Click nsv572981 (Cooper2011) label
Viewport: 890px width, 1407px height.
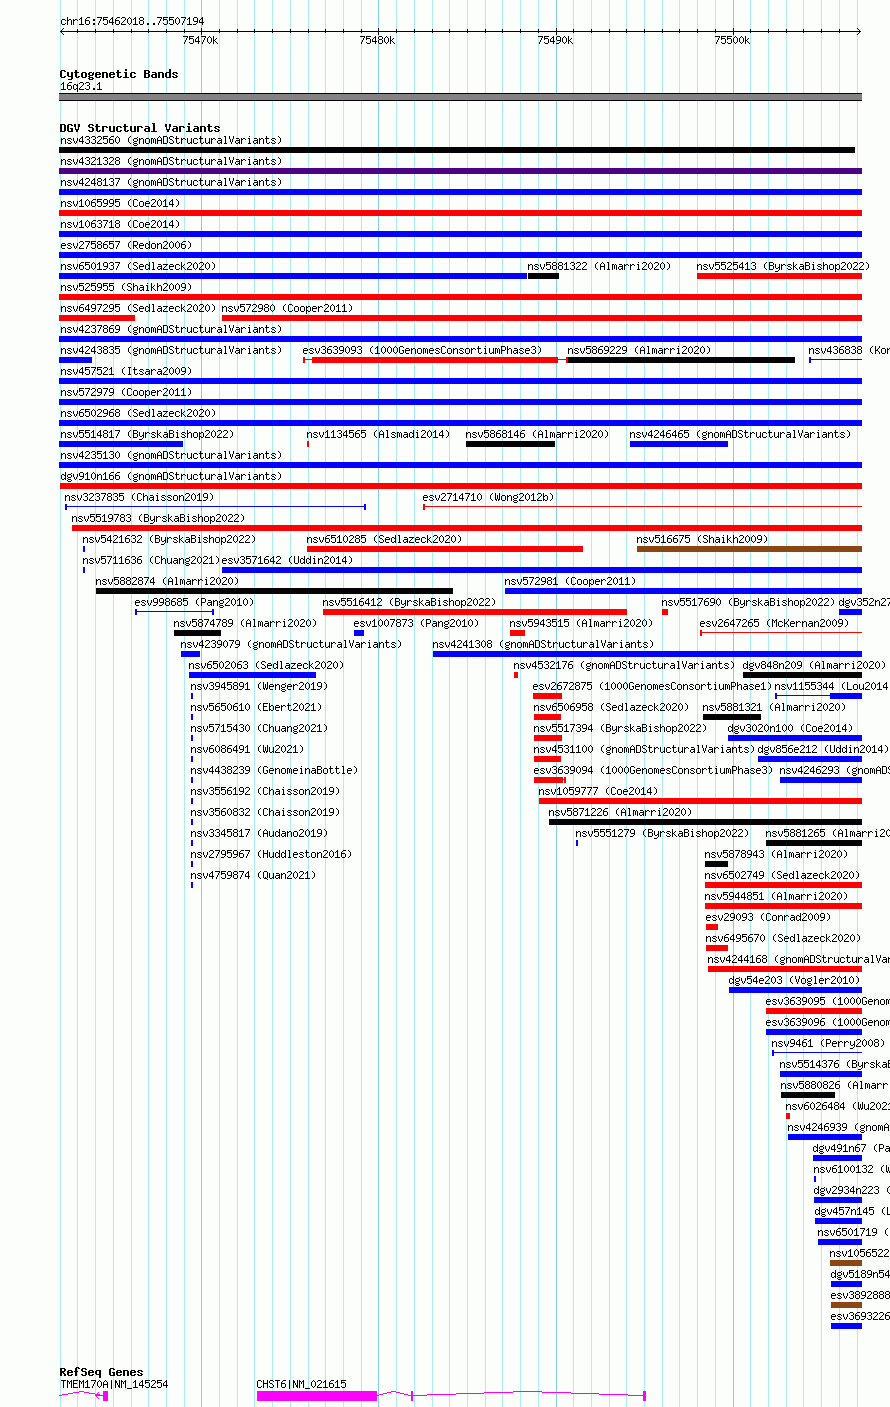pyautogui.click(x=570, y=581)
